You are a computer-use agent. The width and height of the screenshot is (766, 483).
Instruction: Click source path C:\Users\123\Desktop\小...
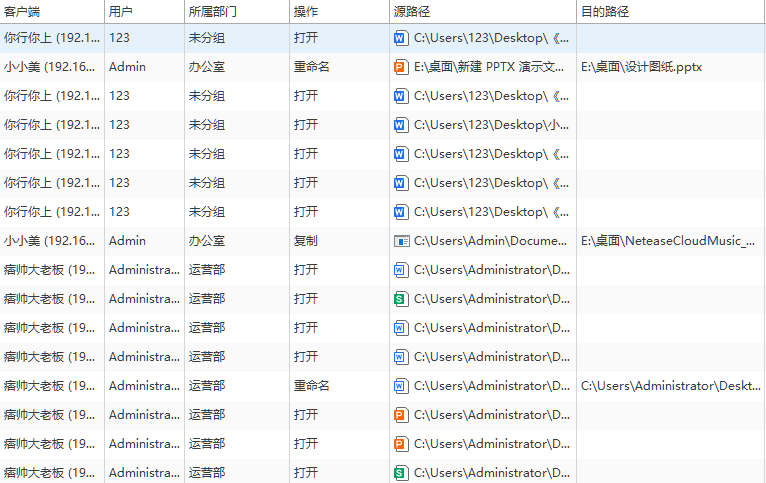click(491, 125)
